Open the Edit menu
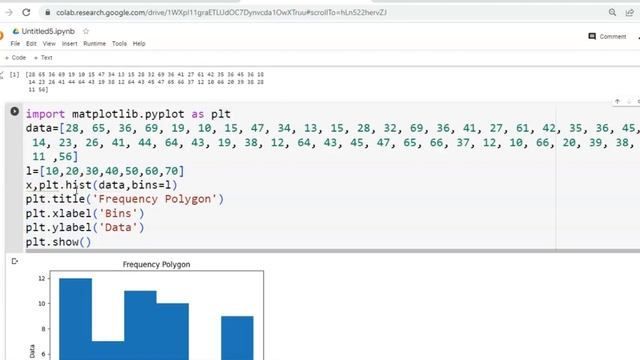Viewport: 640px width, 360px height. point(31,44)
